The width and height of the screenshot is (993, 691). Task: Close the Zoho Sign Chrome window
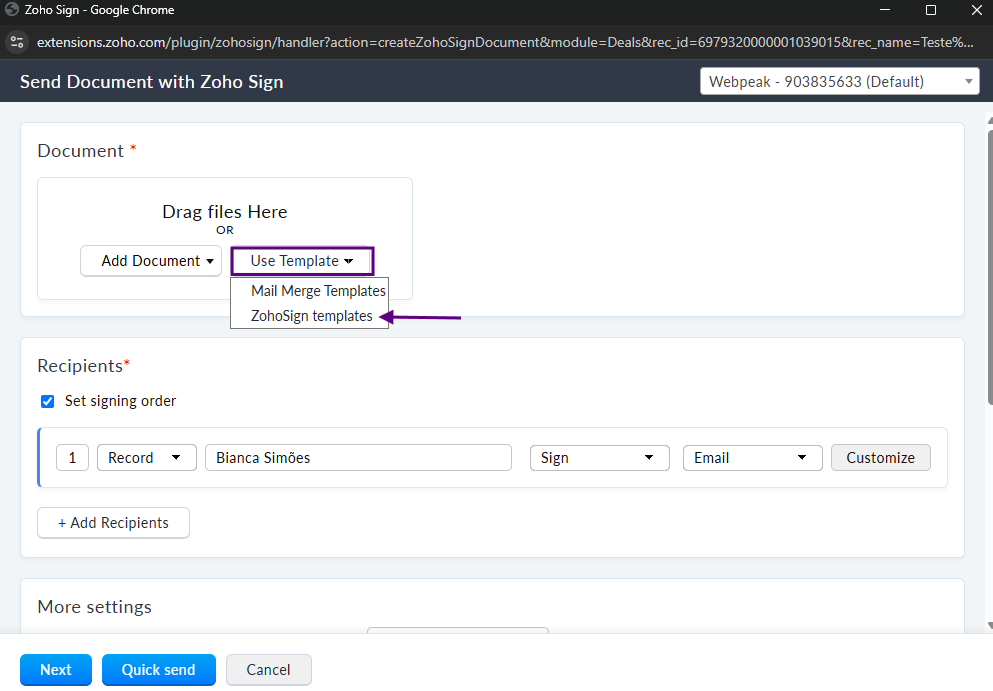tap(977, 10)
